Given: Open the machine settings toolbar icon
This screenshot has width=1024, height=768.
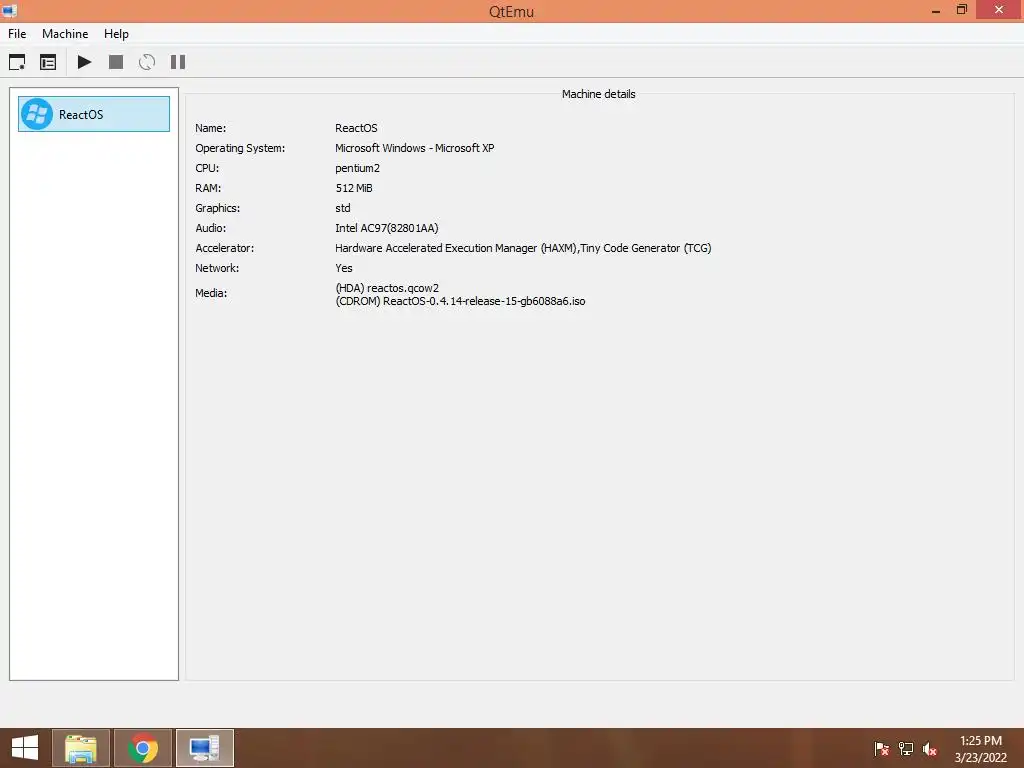Looking at the screenshot, I should [48, 62].
